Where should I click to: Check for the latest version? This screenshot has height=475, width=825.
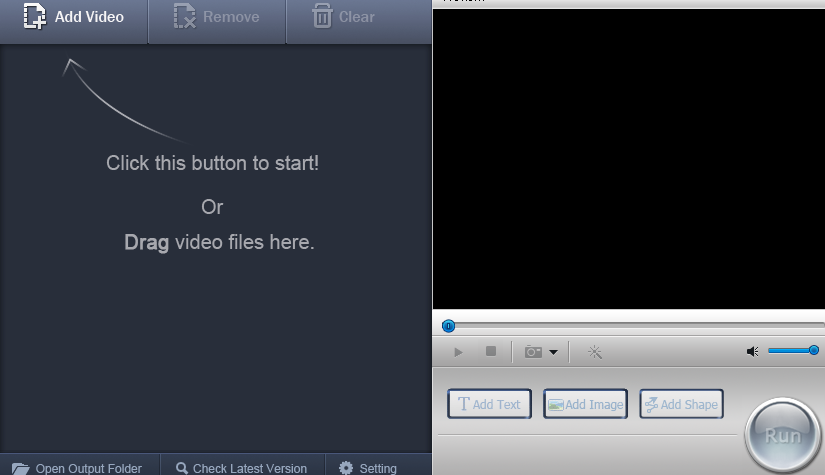242,468
